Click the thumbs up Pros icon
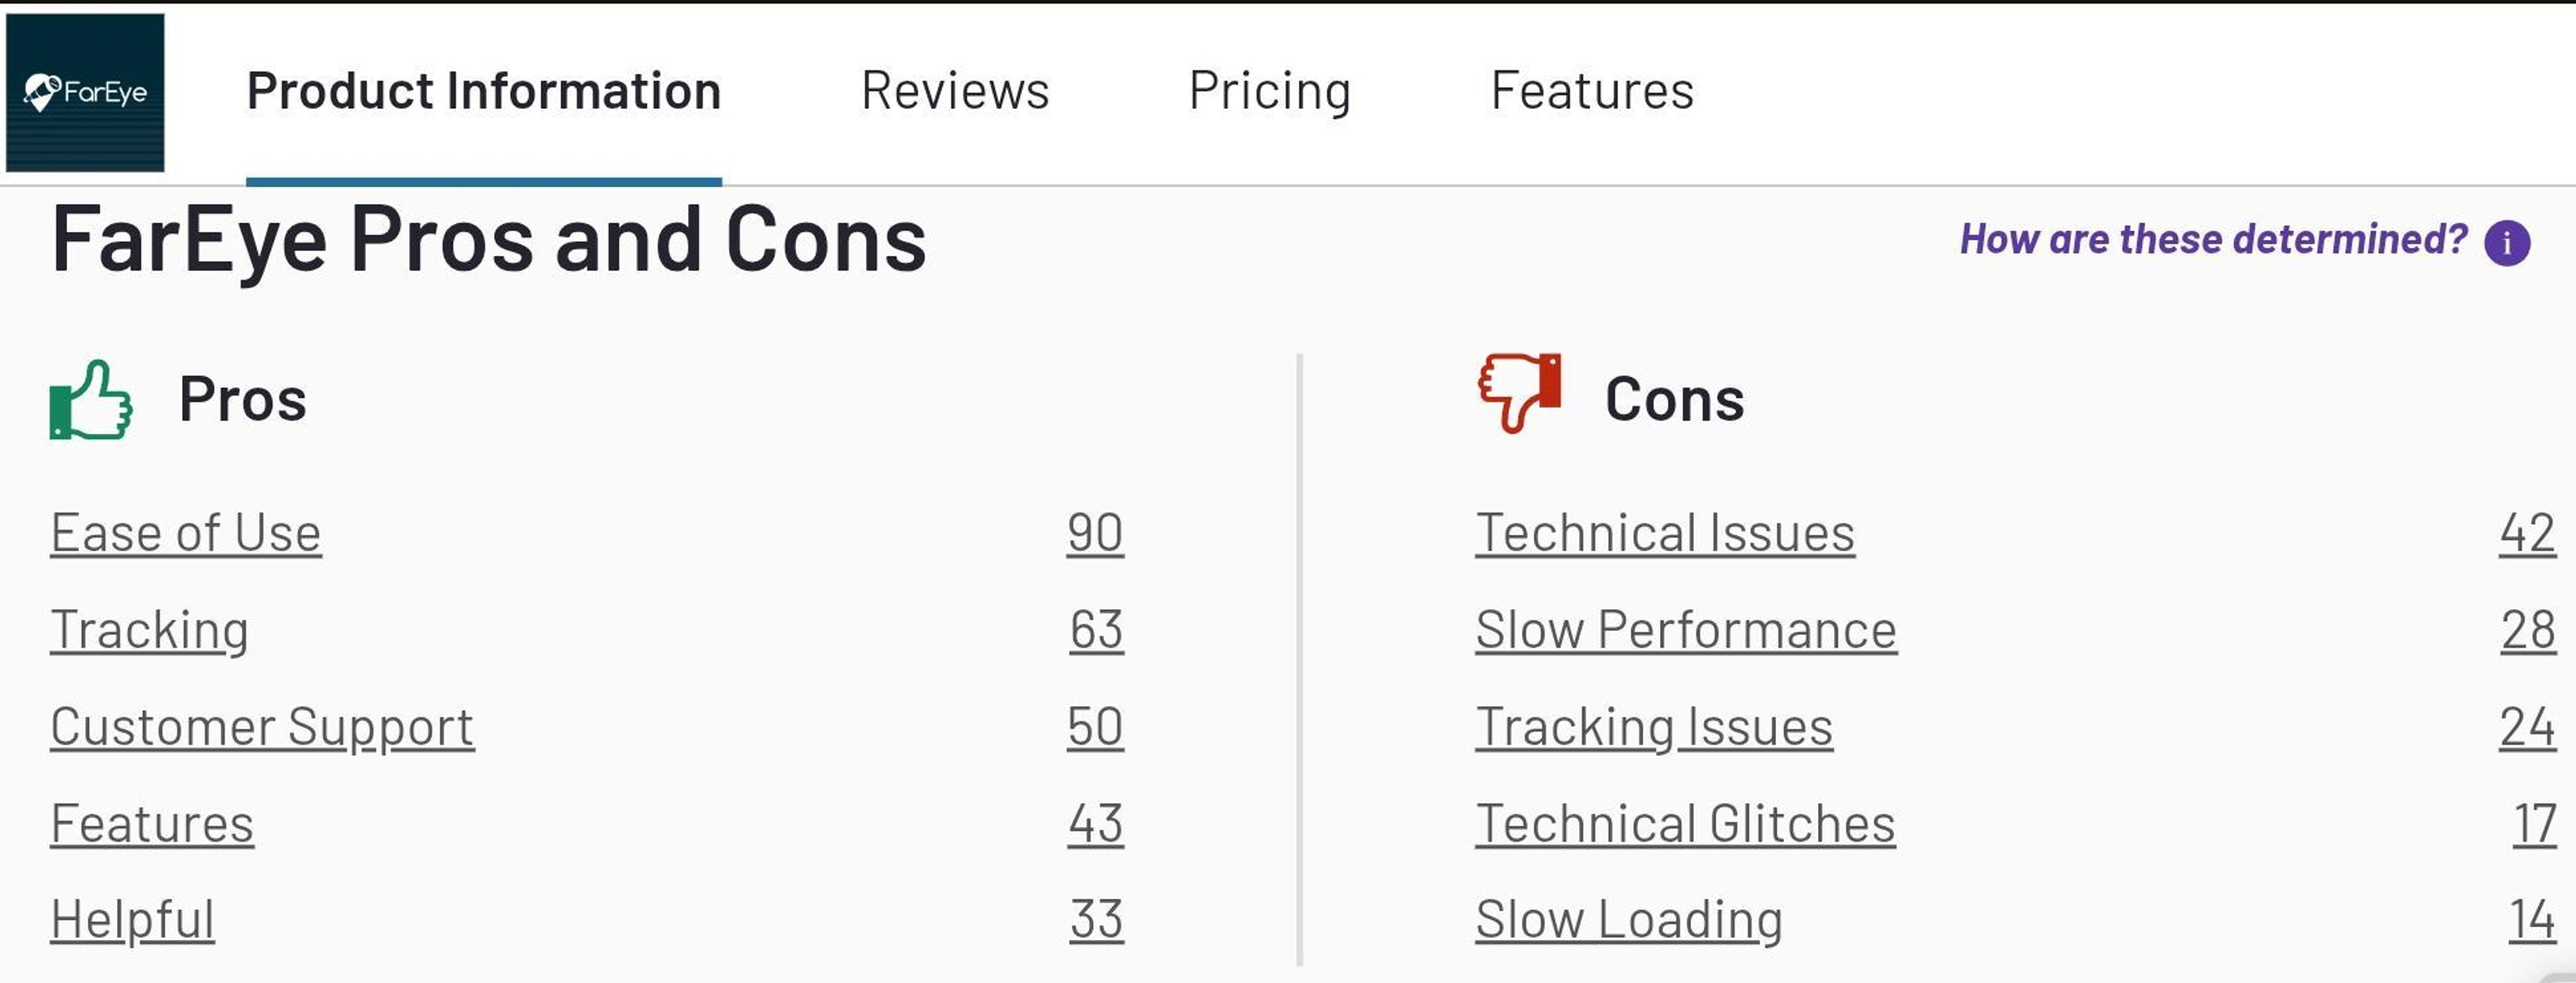This screenshot has height=983, width=2576. [x=90, y=399]
